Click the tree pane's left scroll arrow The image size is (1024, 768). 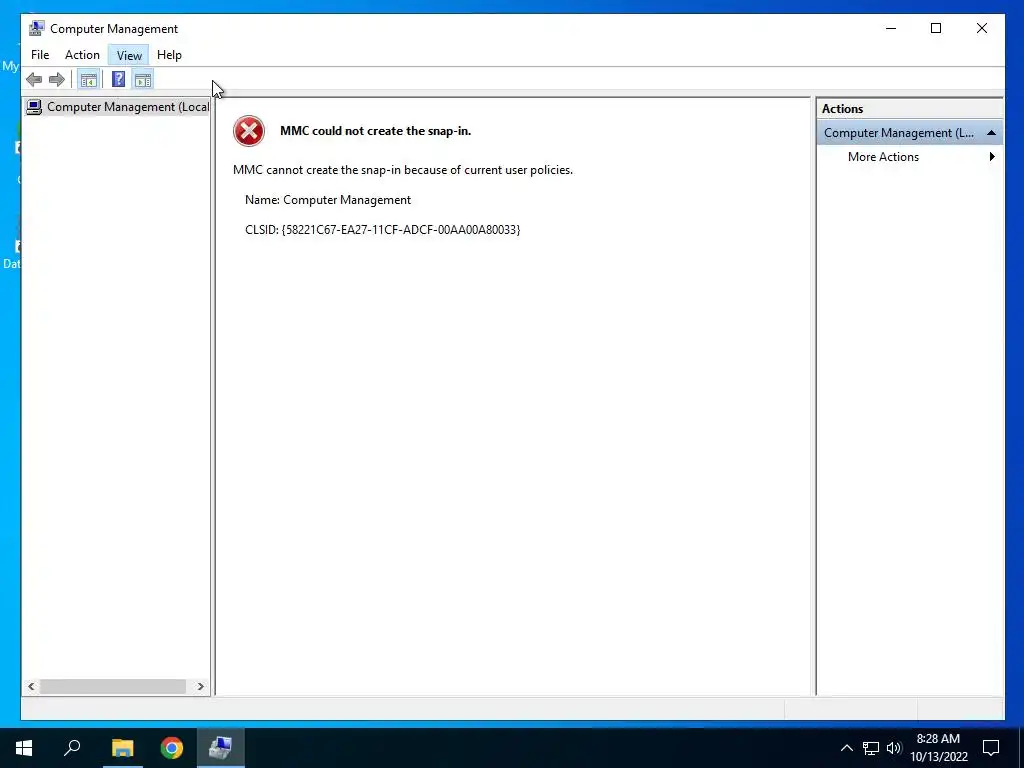click(31, 686)
